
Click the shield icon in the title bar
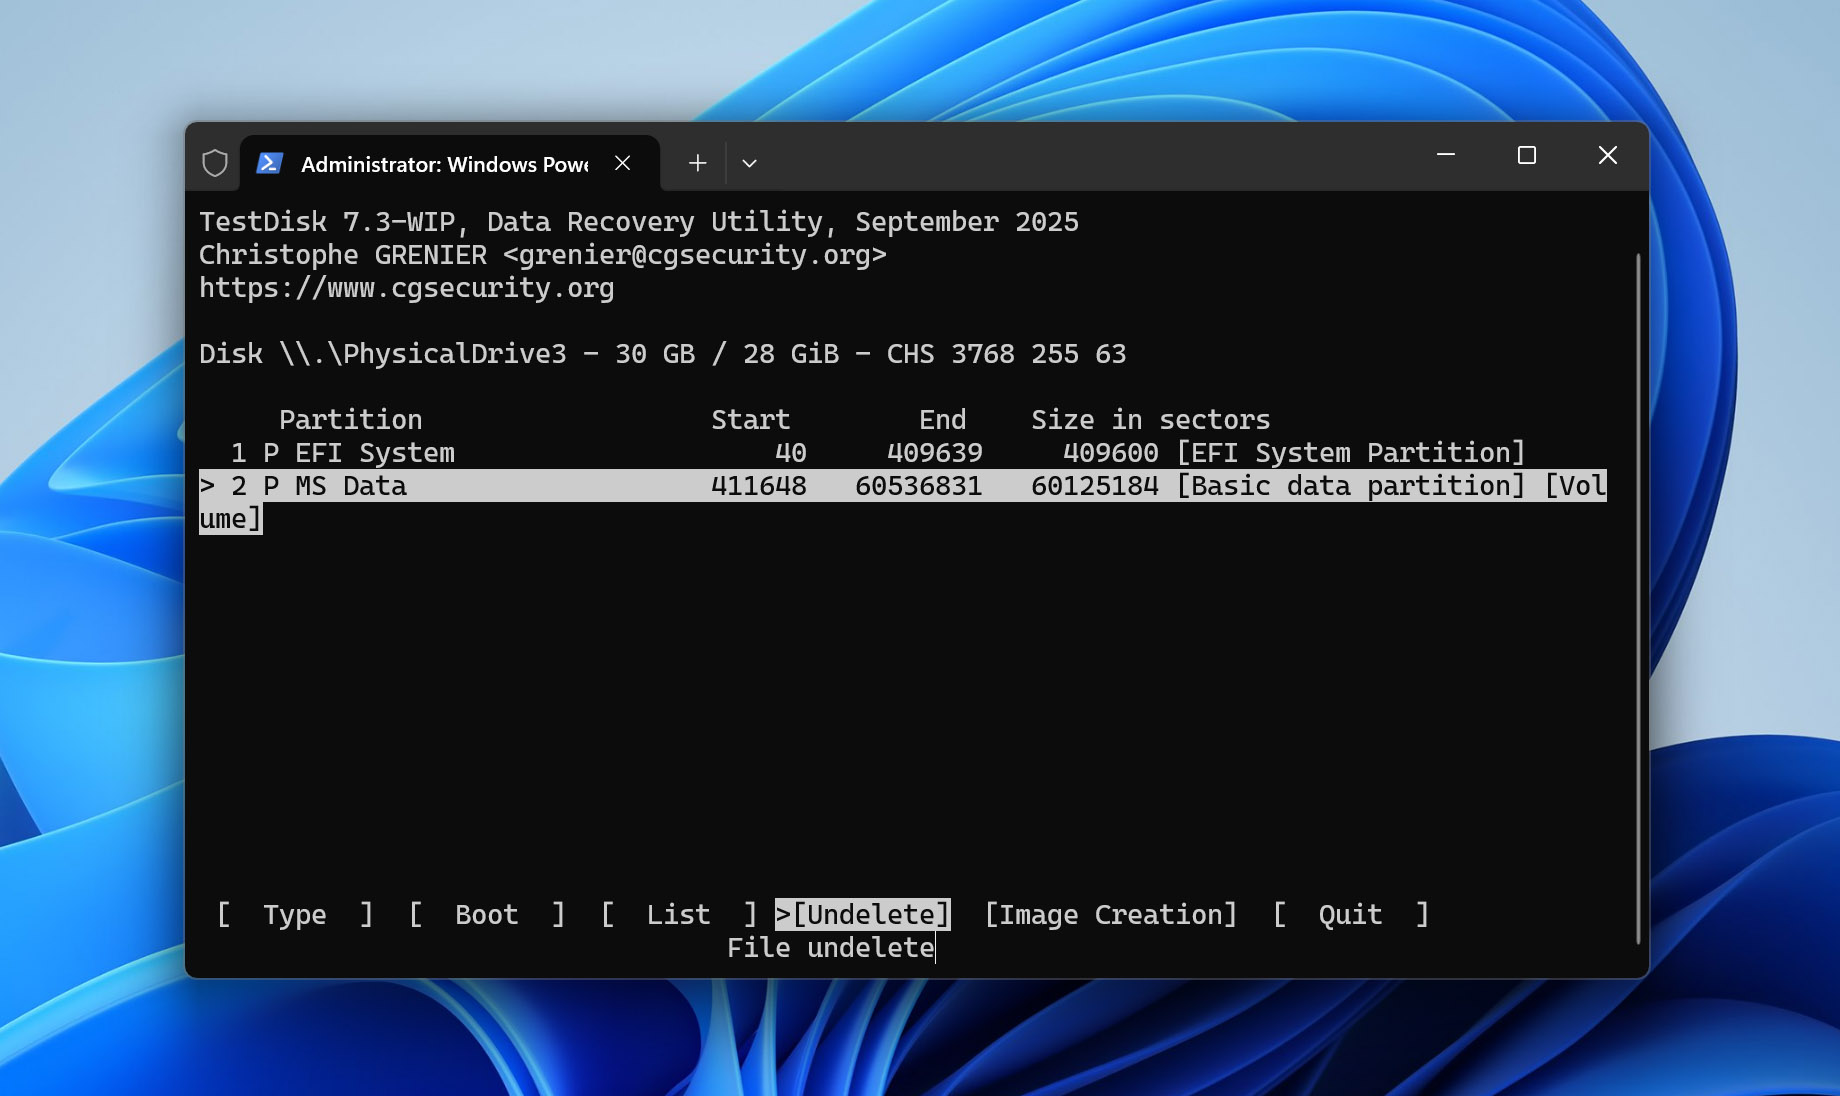[x=215, y=163]
